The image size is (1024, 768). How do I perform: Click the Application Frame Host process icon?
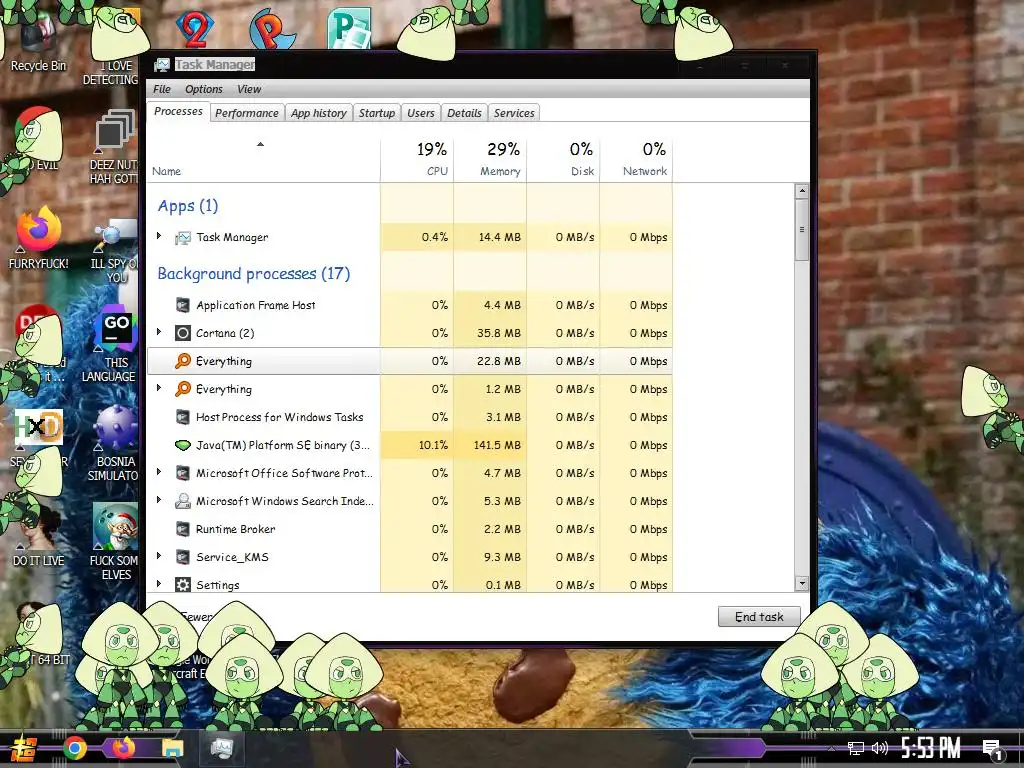tap(183, 305)
